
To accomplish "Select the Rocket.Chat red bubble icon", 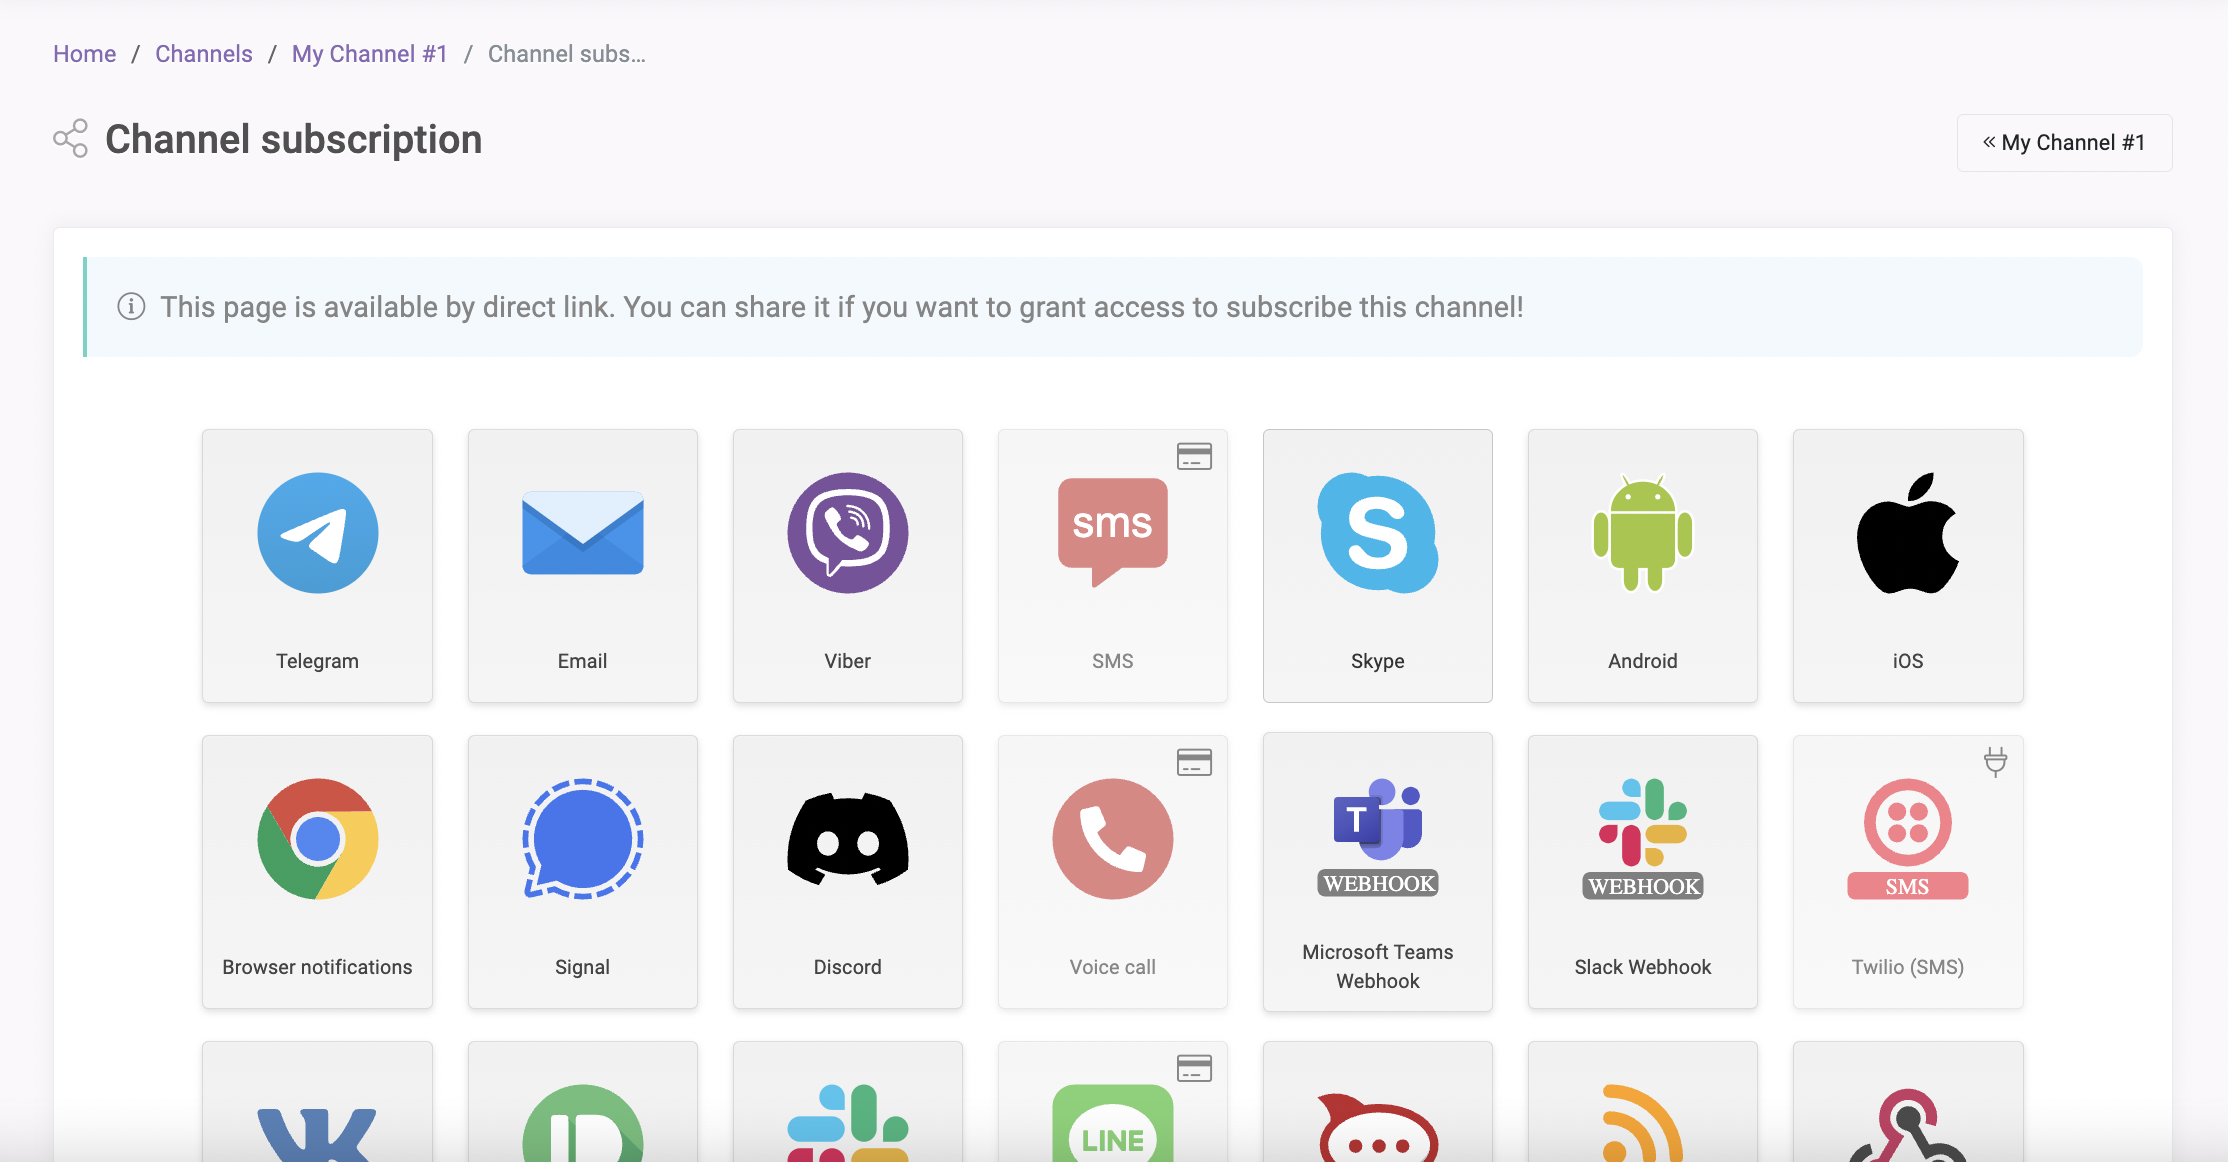I will coord(1377,1127).
